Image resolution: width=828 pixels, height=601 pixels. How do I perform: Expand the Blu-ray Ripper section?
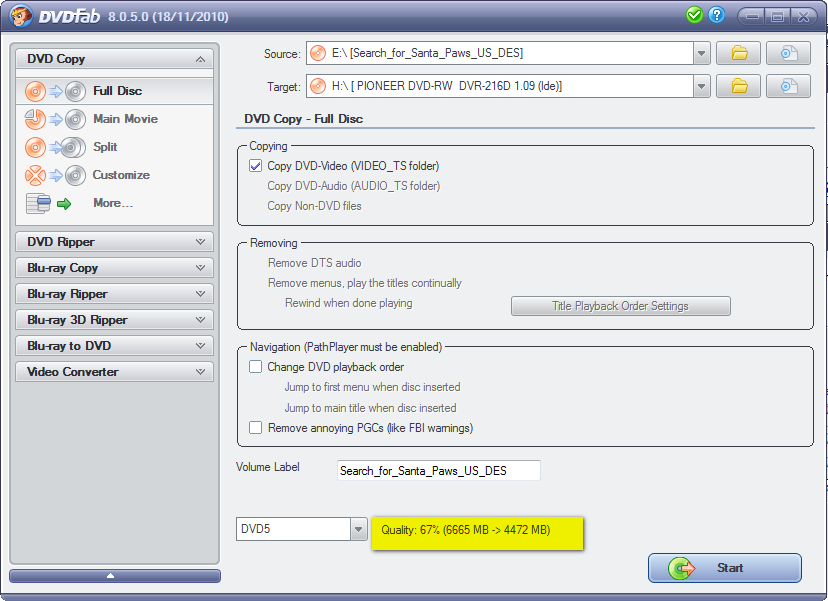(x=200, y=294)
